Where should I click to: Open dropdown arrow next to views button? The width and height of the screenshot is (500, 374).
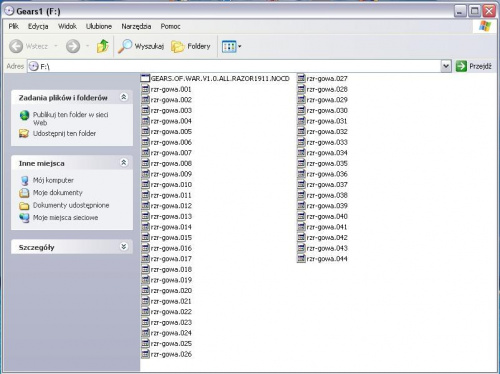[240, 47]
